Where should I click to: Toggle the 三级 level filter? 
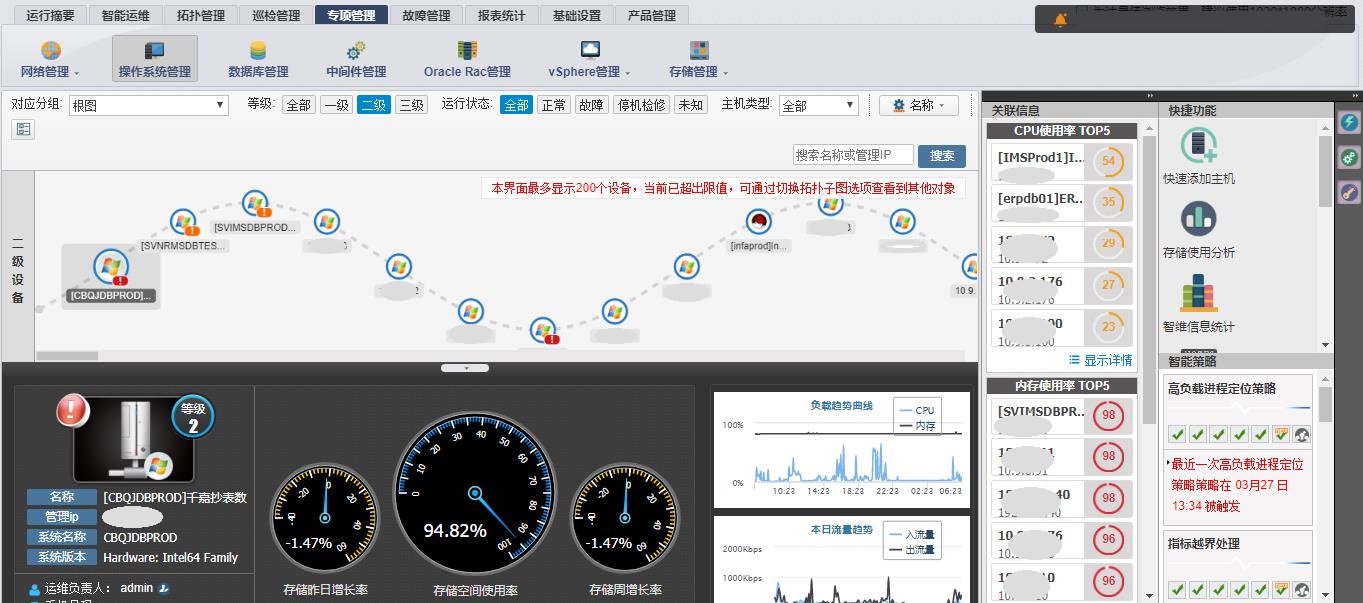[410, 104]
